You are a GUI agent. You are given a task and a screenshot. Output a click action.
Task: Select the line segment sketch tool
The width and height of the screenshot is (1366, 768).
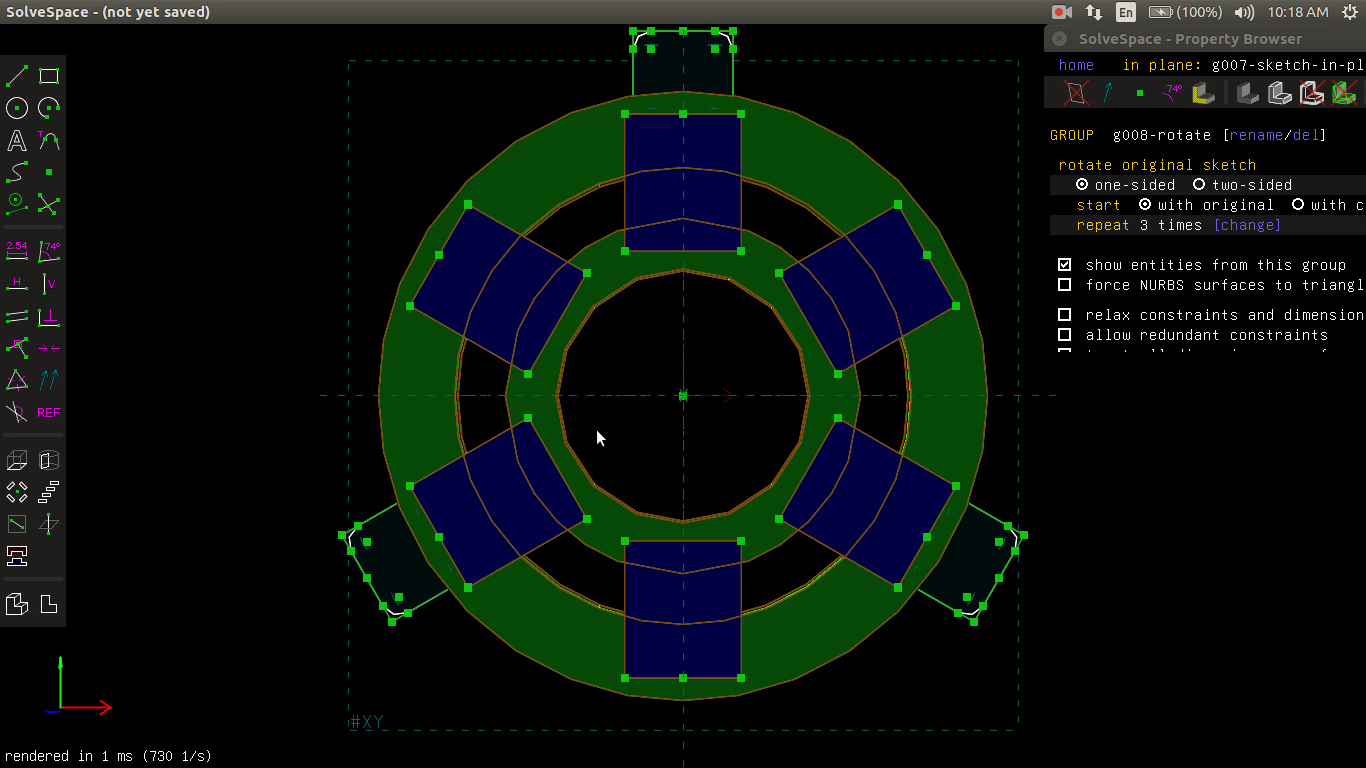(x=17, y=76)
